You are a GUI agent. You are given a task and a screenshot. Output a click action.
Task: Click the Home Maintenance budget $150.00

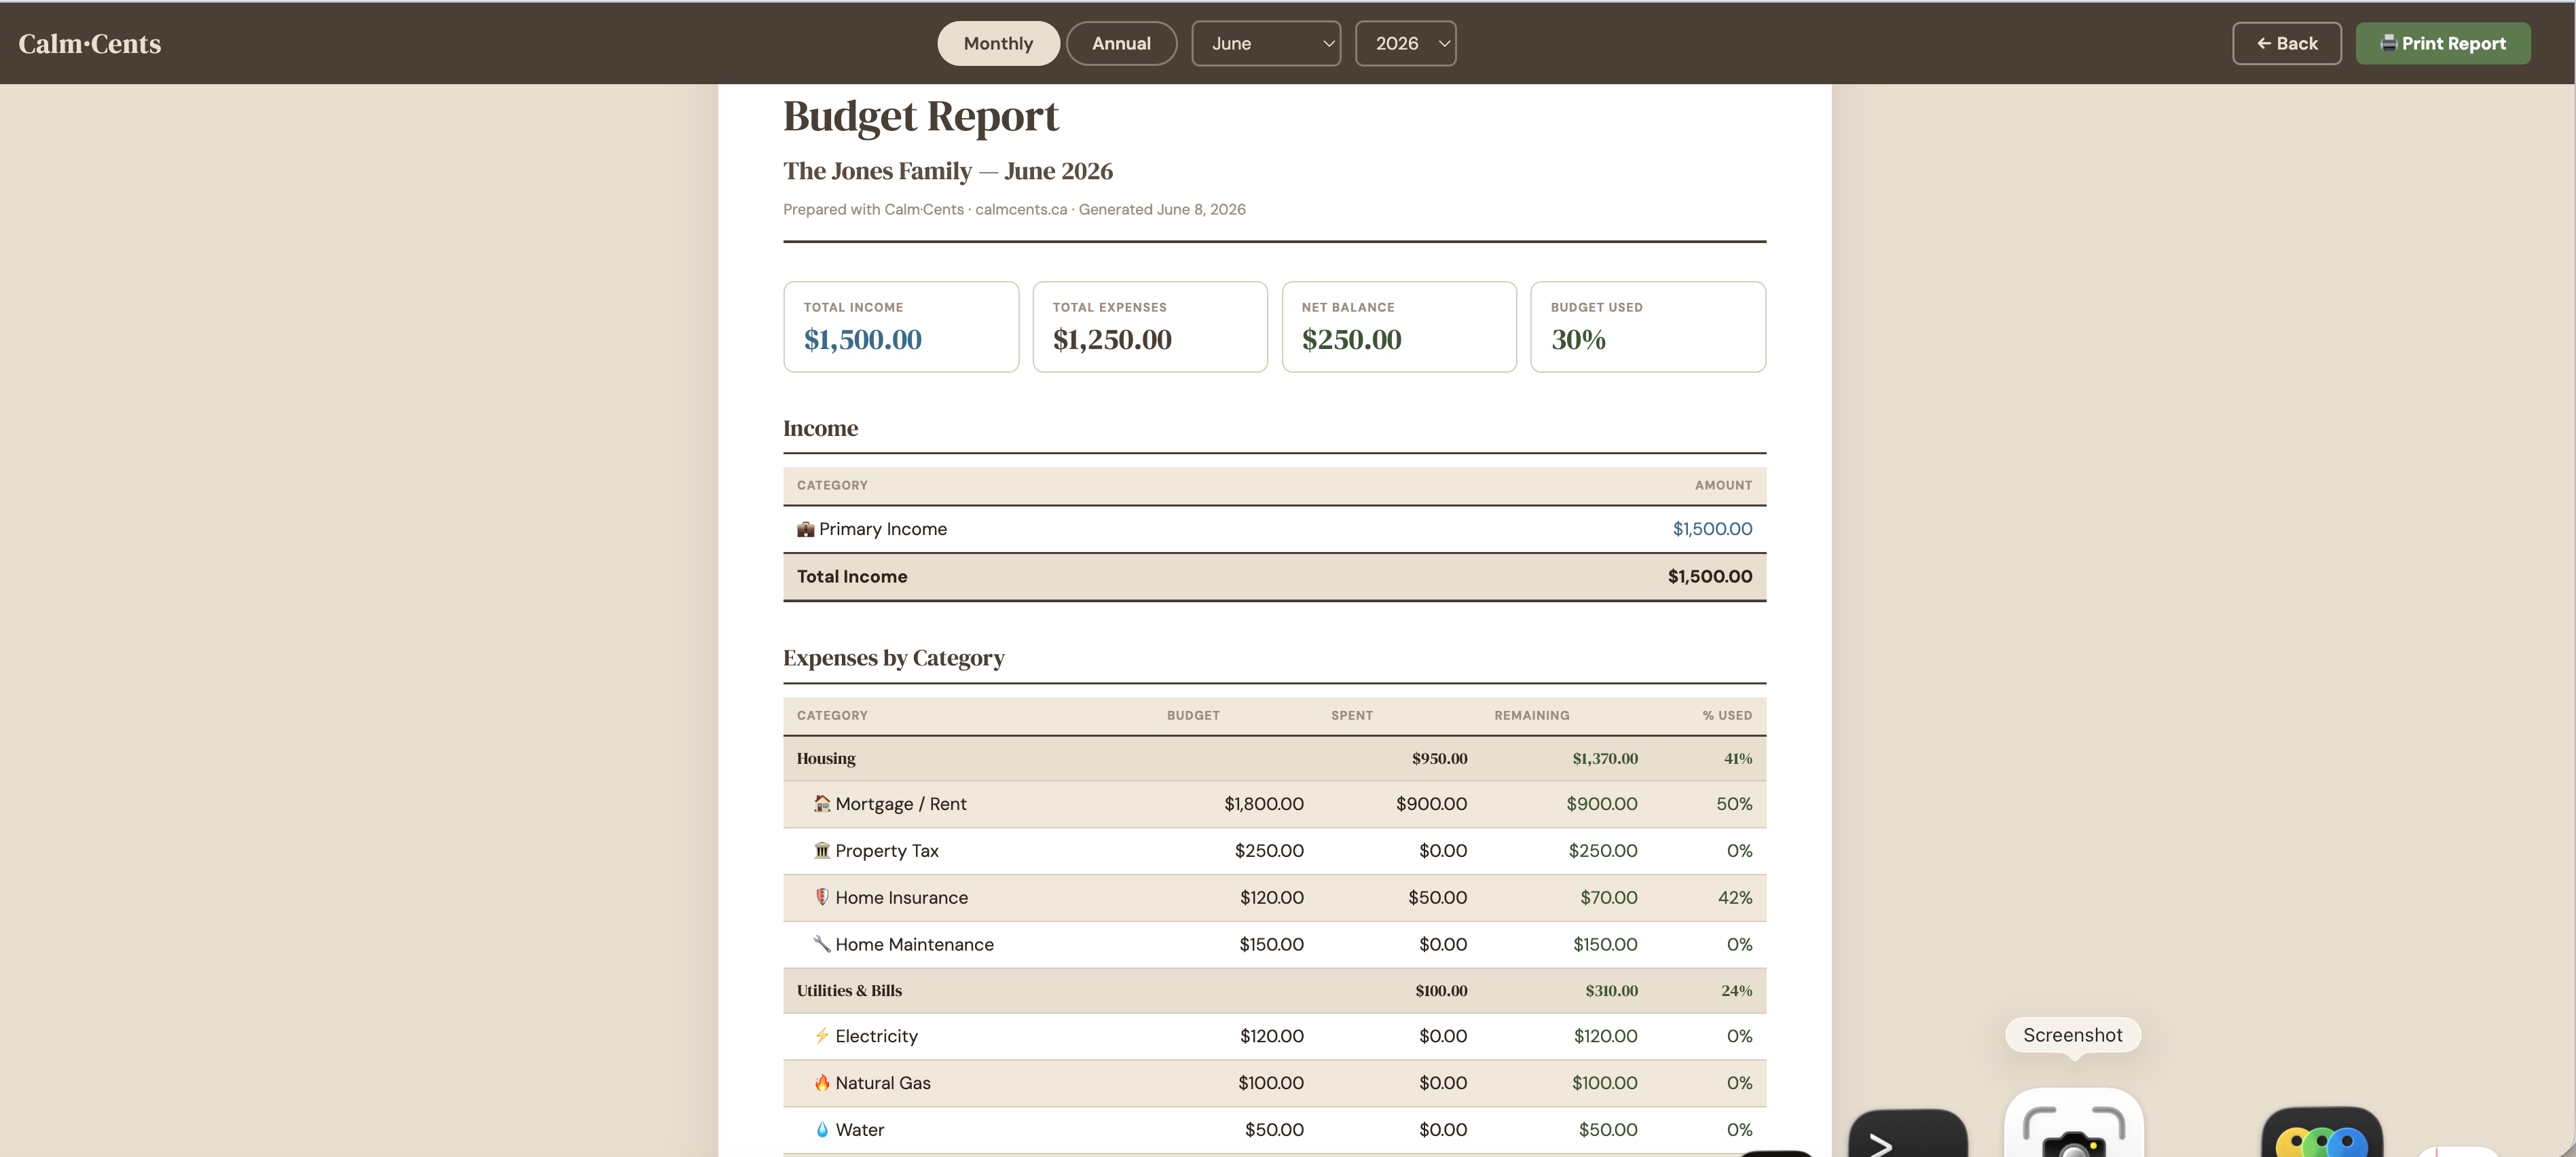pos(1271,944)
